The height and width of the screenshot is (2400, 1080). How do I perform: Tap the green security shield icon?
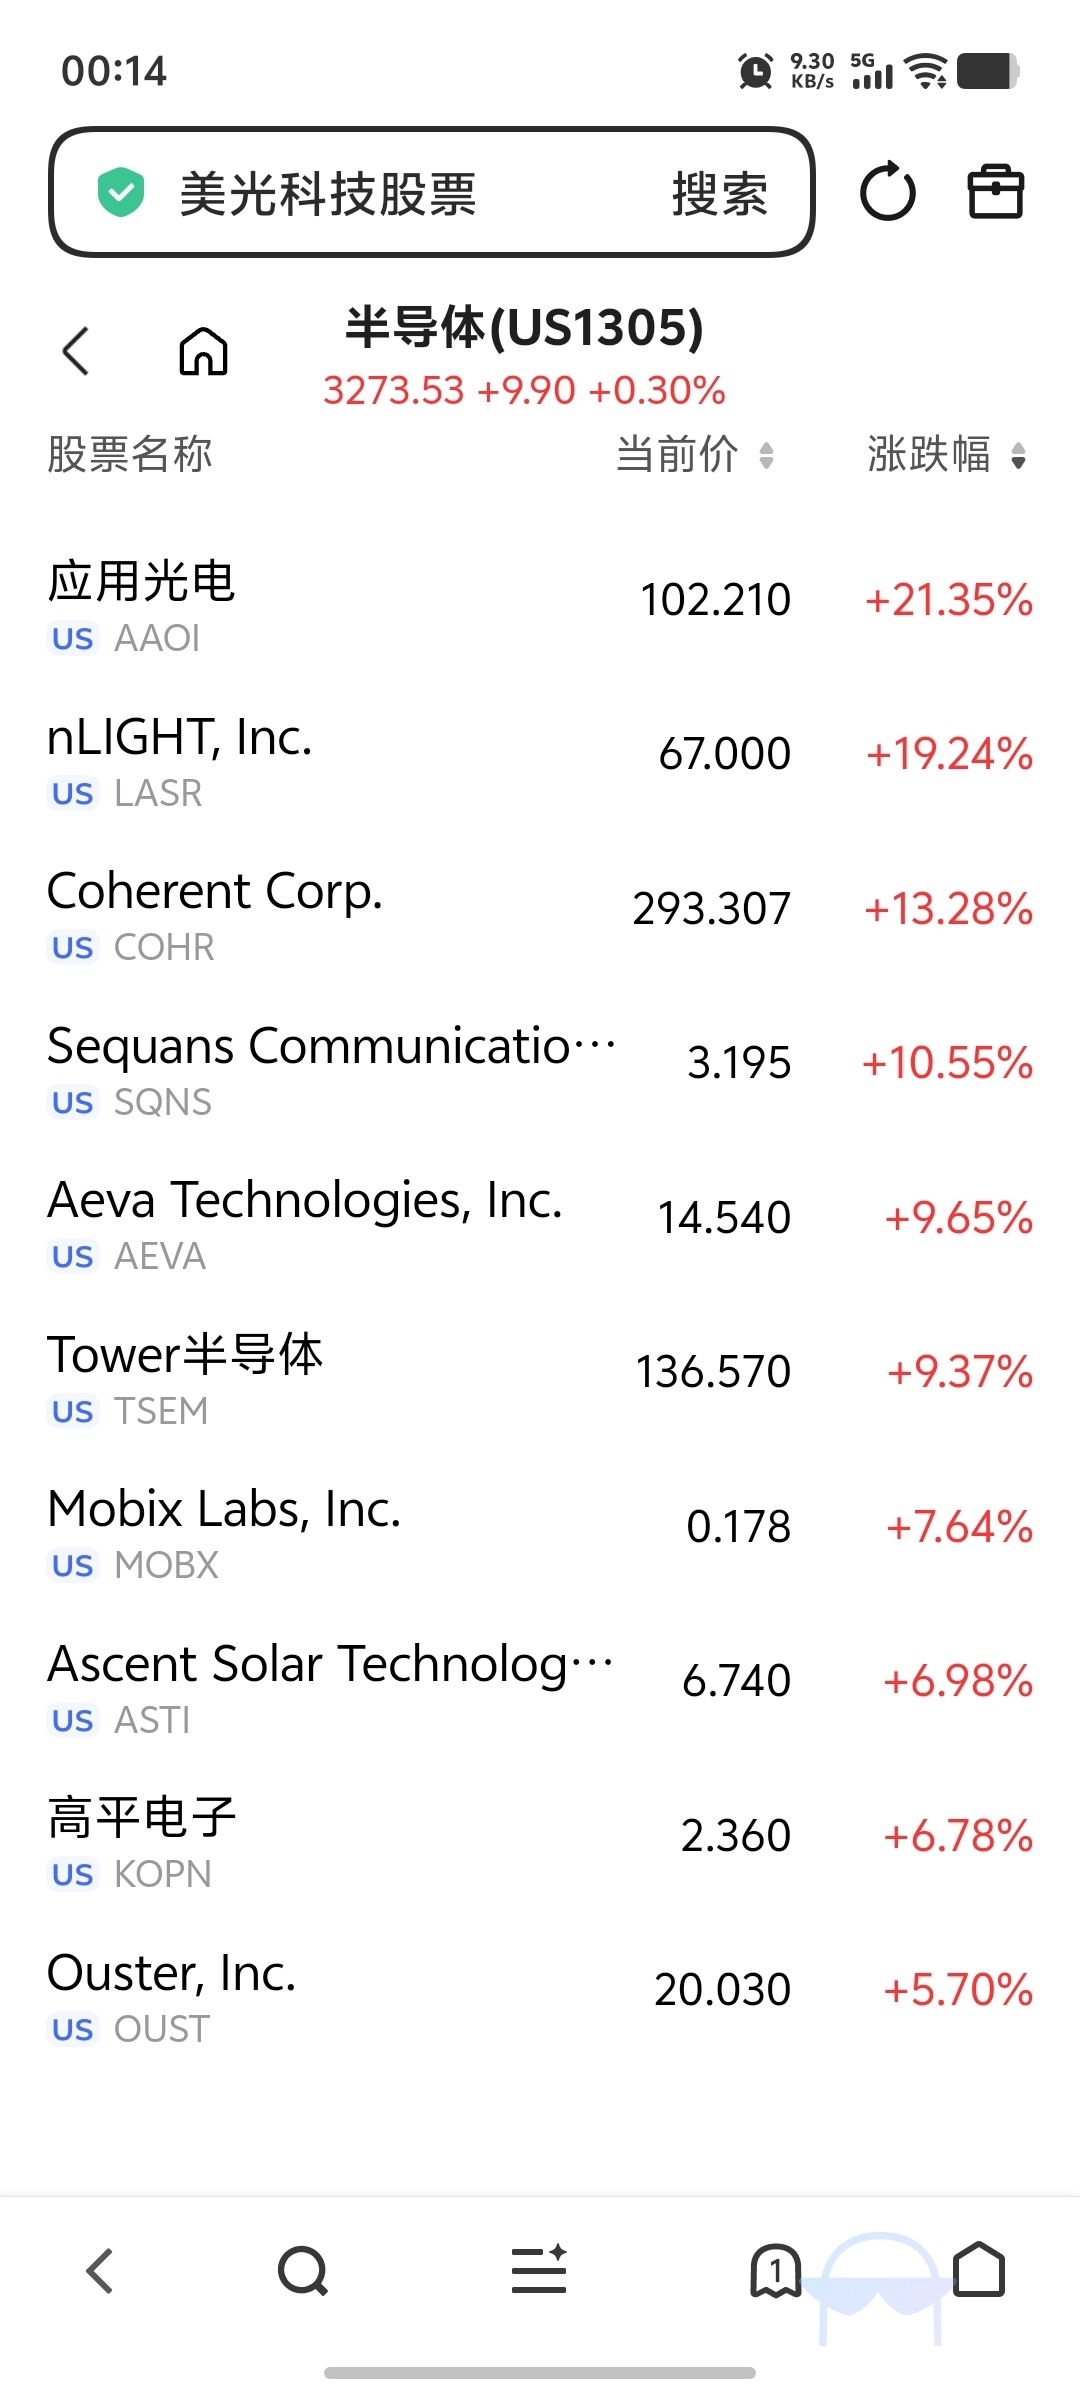coord(121,192)
